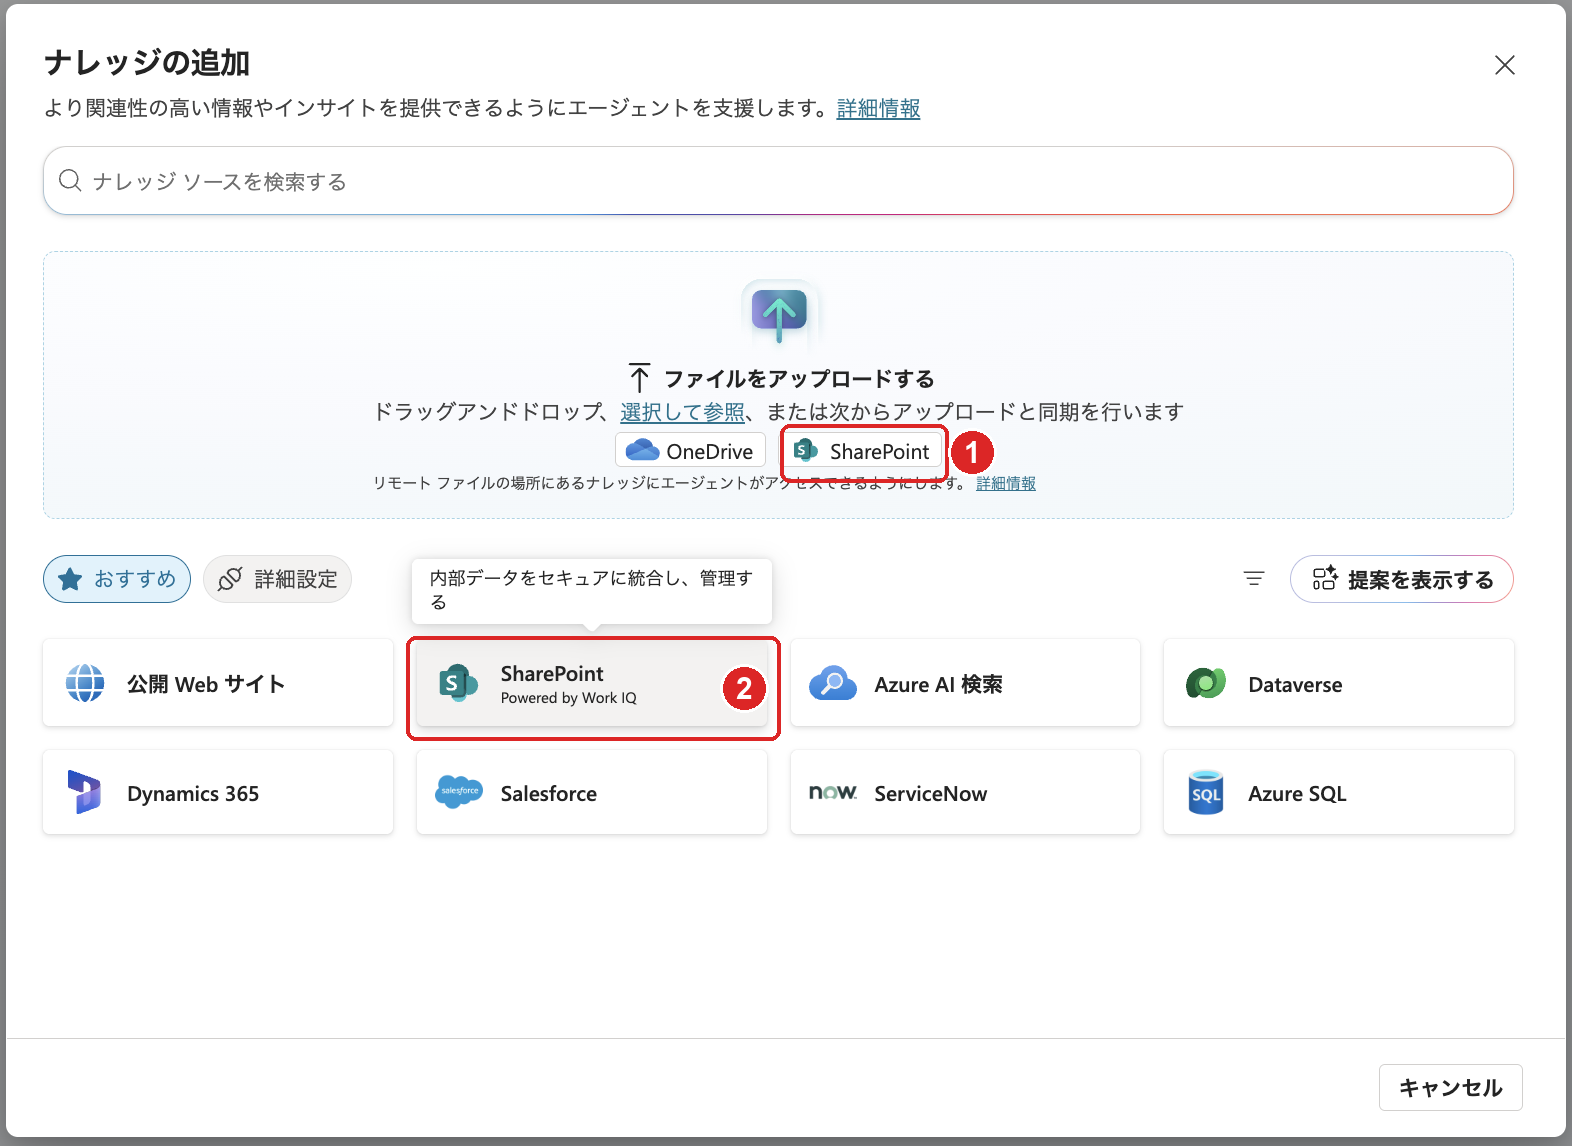
Task: Click the Azure AI search cloud icon
Action: (x=832, y=684)
